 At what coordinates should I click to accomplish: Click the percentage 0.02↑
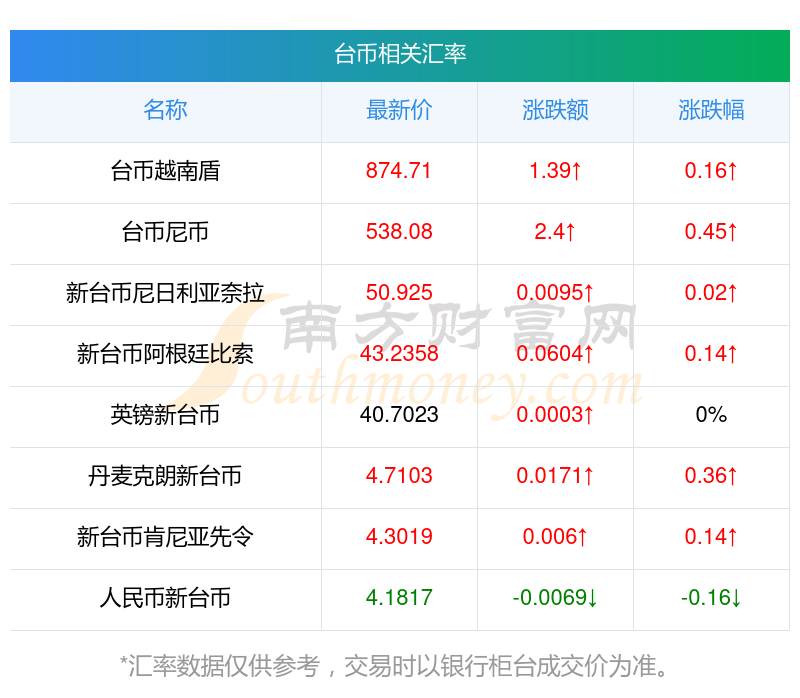point(711,293)
